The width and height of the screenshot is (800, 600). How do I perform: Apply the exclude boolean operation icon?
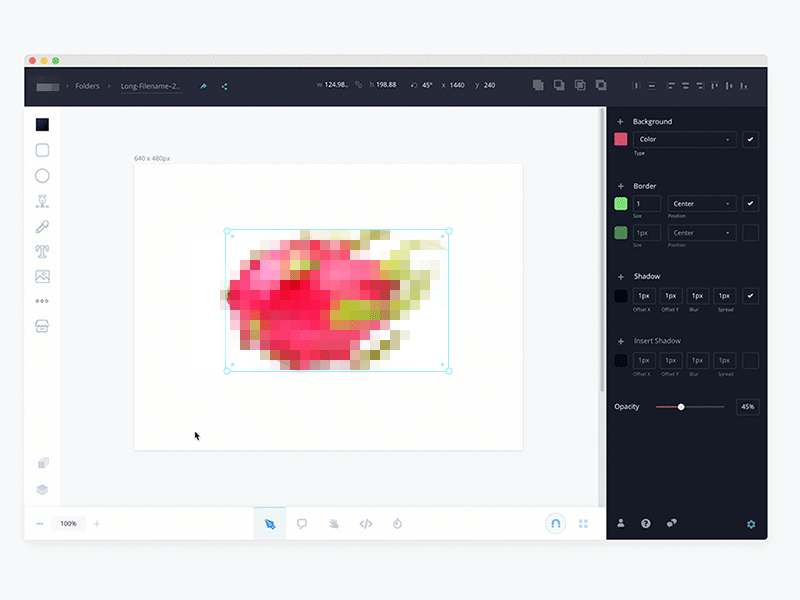(x=601, y=85)
